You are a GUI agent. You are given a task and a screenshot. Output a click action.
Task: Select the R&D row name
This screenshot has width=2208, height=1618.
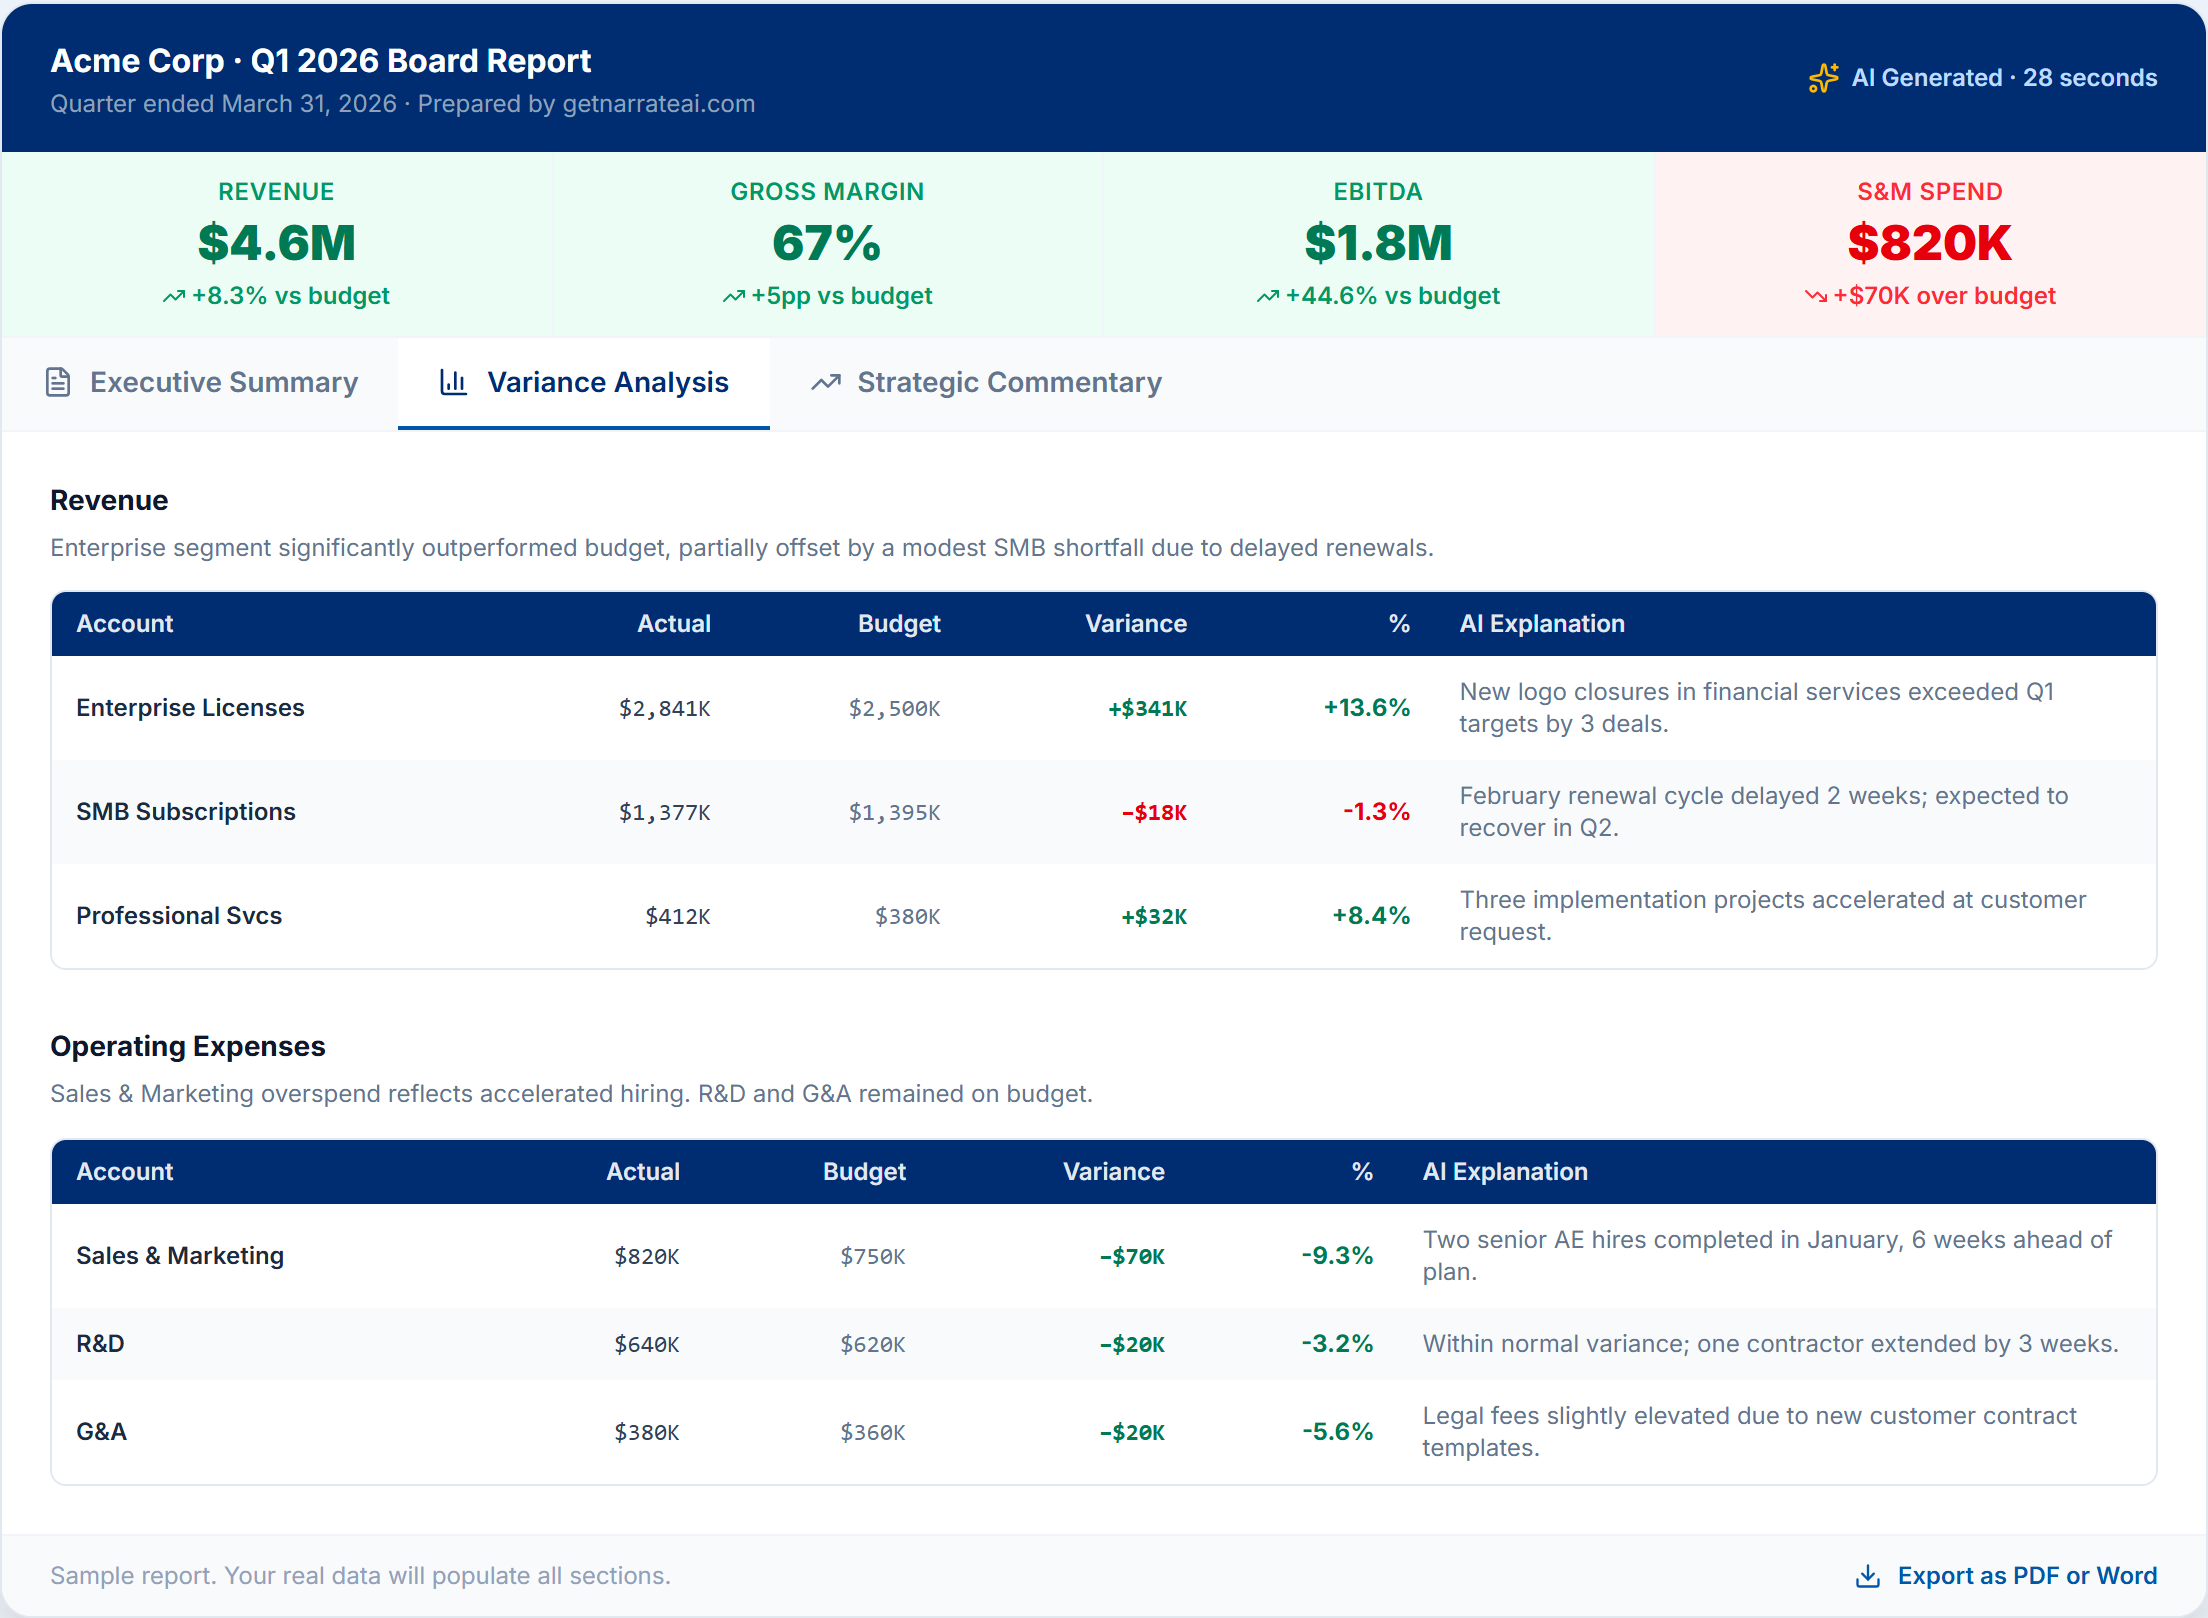pyautogui.click(x=100, y=1344)
